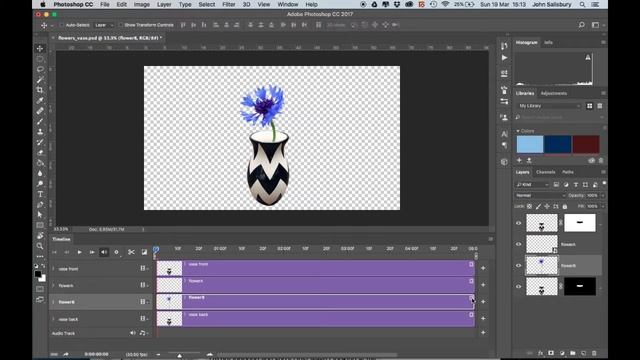The image size is (640, 360).
Task: Select the Eyedropper tool
Action: [40, 100]
